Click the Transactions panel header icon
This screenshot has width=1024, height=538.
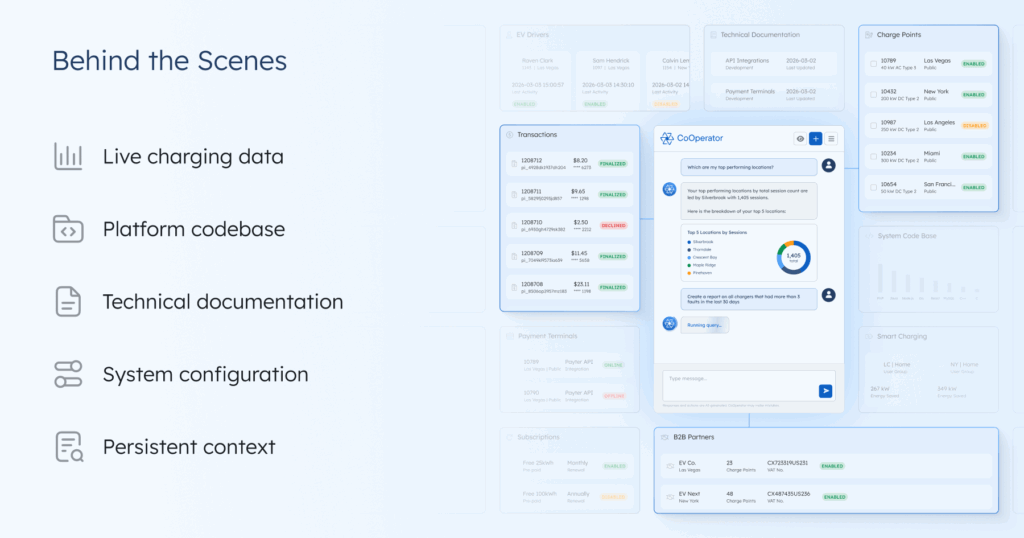(x=509, y=134)
